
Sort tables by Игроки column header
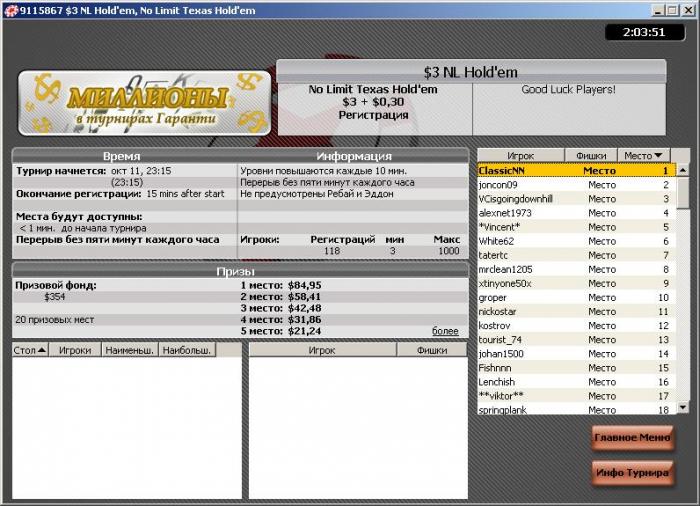(75, 350)
